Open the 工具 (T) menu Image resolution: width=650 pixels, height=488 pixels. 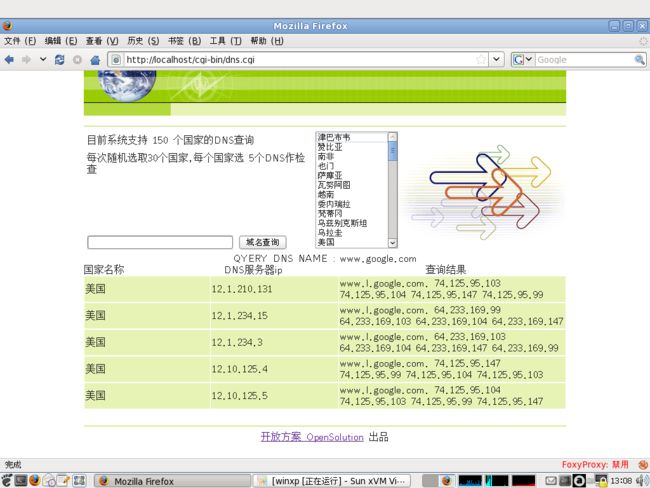tap(226, 41)
